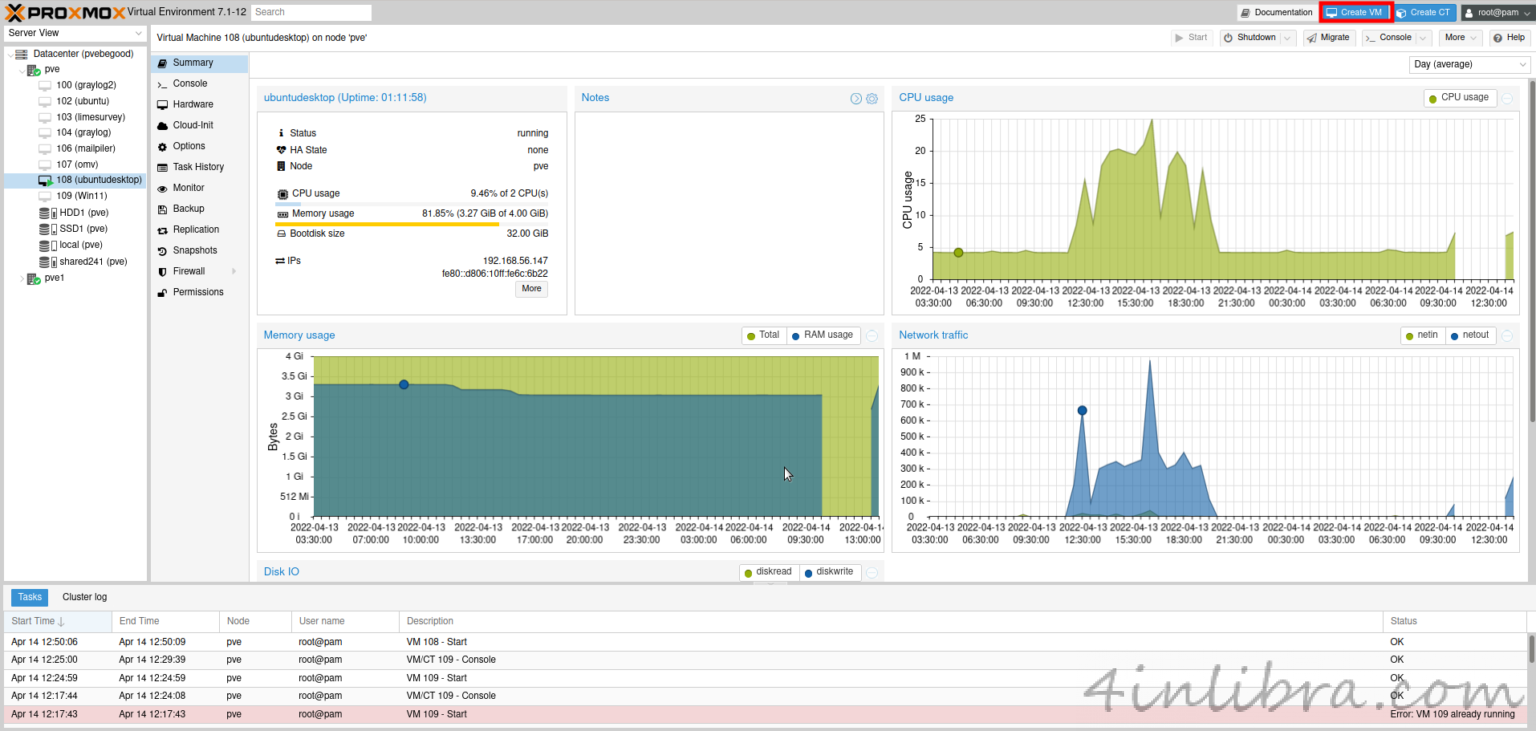Image resolution: width=1536 pixels, height=731 pixels.
Task: Click the Search input field
Action: click(310, 12)
